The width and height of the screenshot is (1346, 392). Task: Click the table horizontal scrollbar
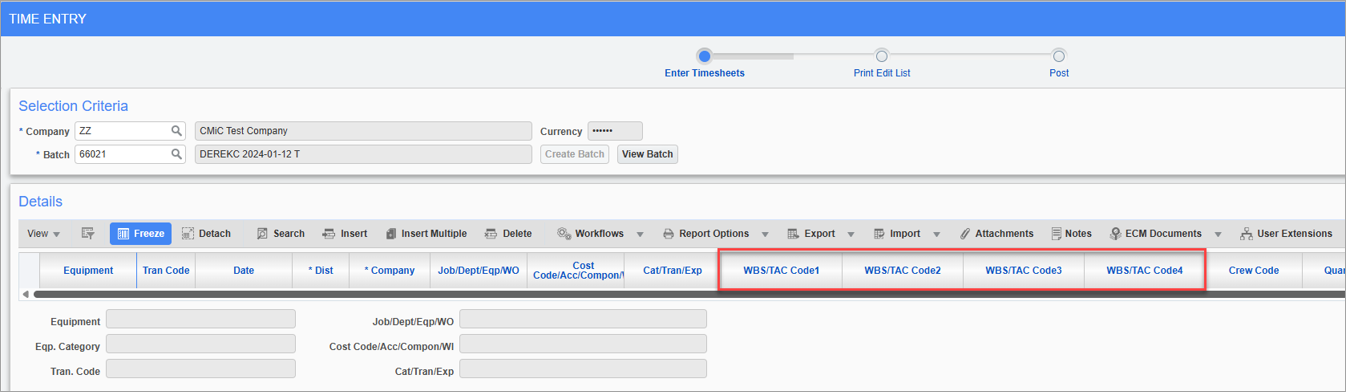(689, 295)
